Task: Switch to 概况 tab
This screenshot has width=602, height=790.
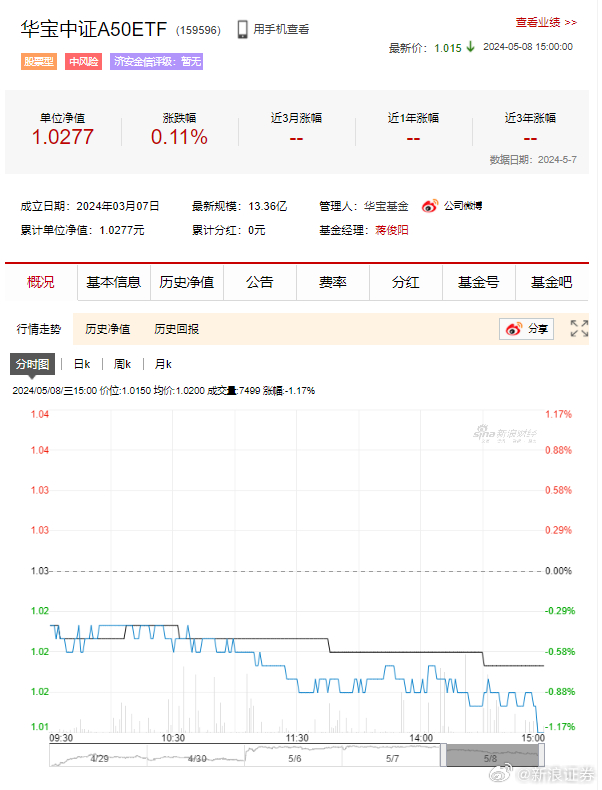Action: (x=41, y=282)
